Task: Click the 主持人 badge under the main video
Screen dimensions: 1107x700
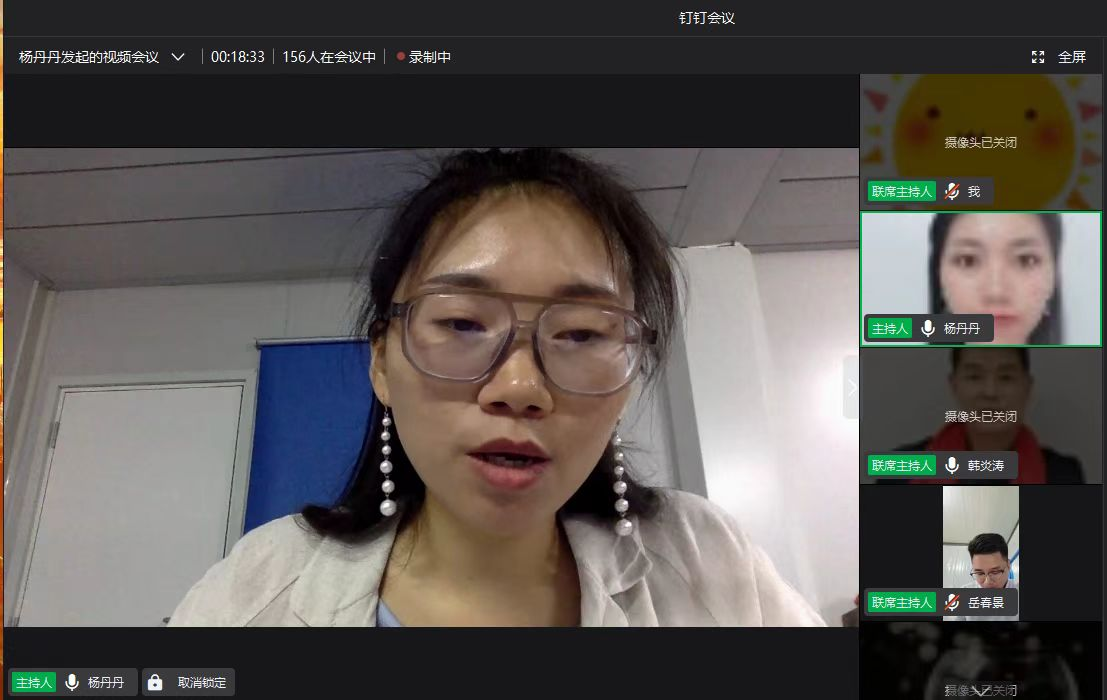Action: (x=36, y=683)
